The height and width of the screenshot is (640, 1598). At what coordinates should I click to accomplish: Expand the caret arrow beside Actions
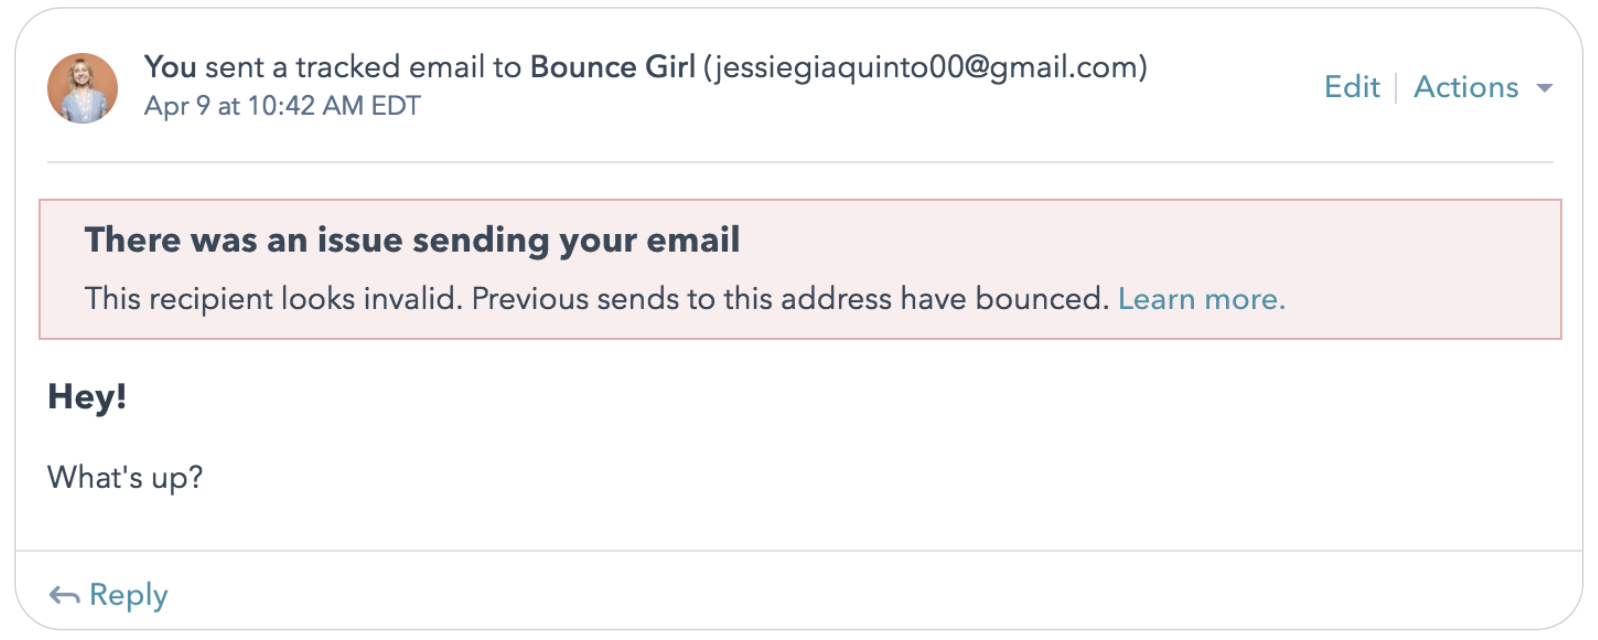[1544, 88]
